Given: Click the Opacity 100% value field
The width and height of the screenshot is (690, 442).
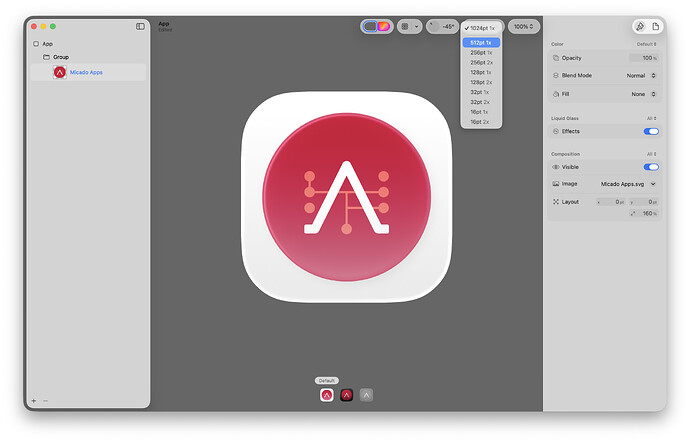Looking at the screenshot, I should [641, 58].
